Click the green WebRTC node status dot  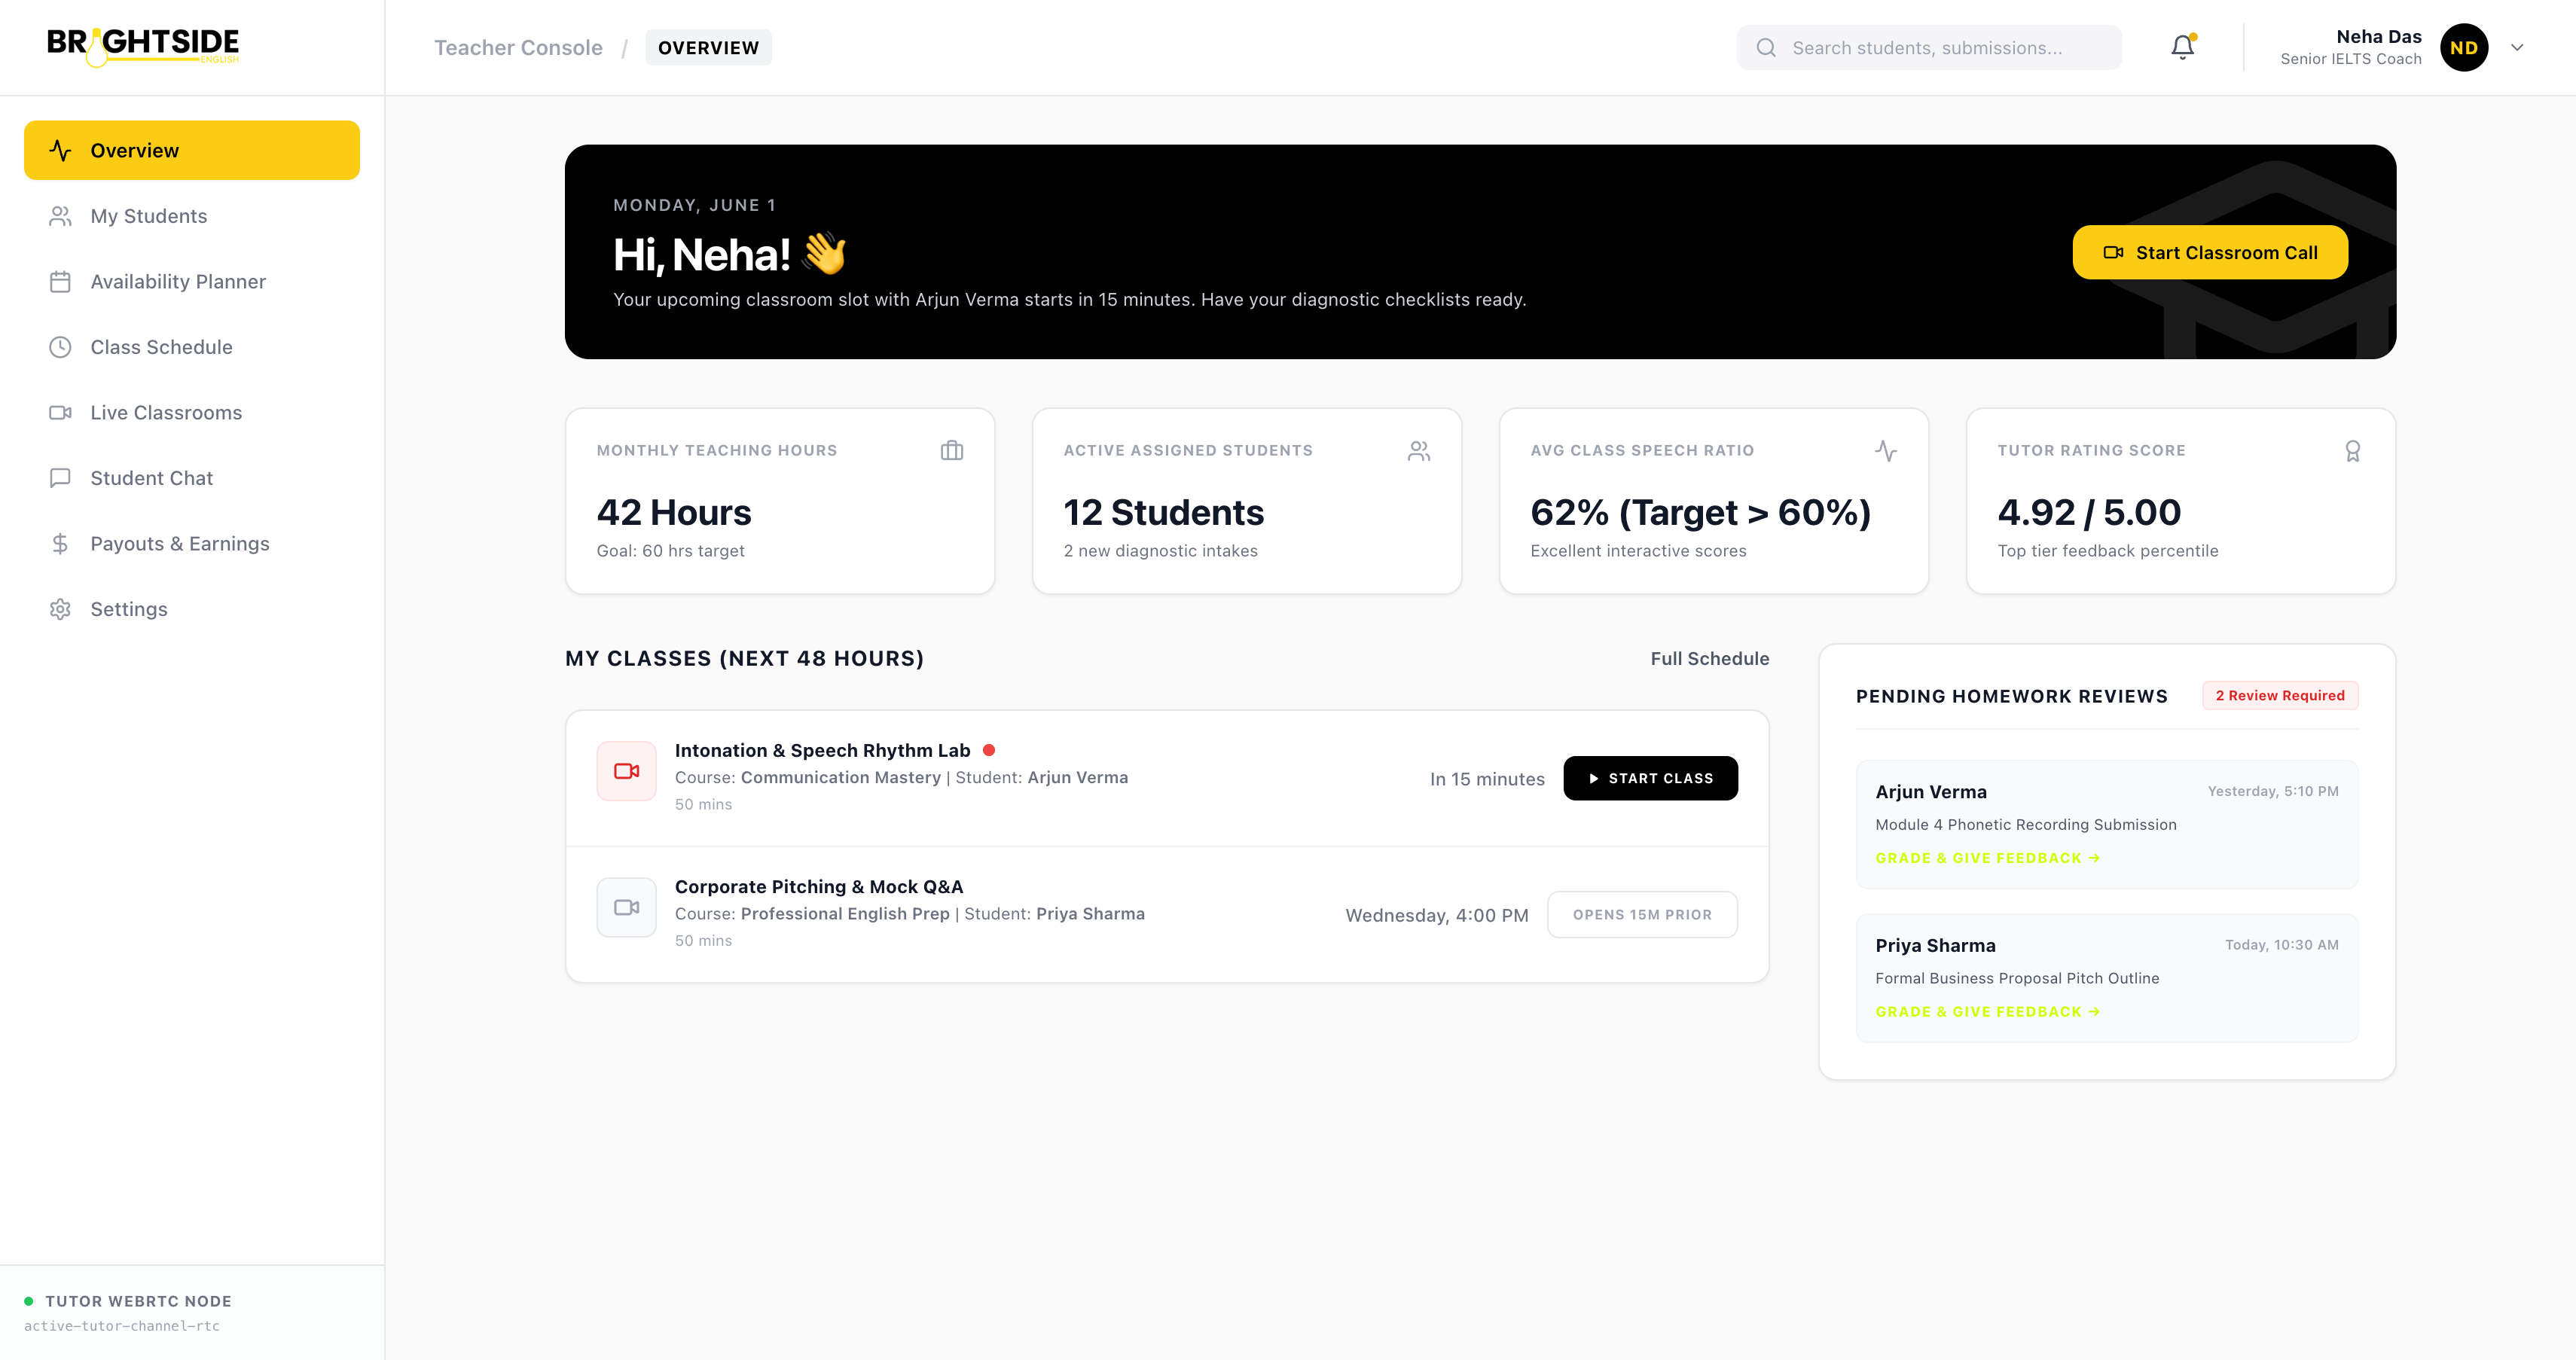[x=29, y=1301]
